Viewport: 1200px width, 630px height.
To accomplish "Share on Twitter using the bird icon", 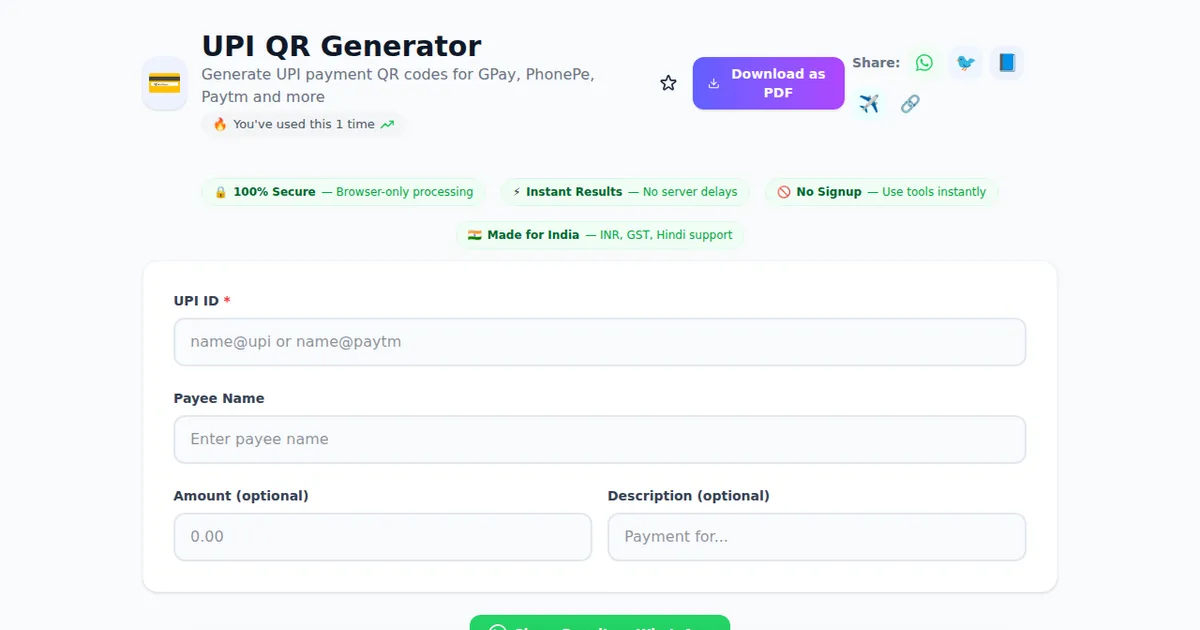I will pos(964,62).
